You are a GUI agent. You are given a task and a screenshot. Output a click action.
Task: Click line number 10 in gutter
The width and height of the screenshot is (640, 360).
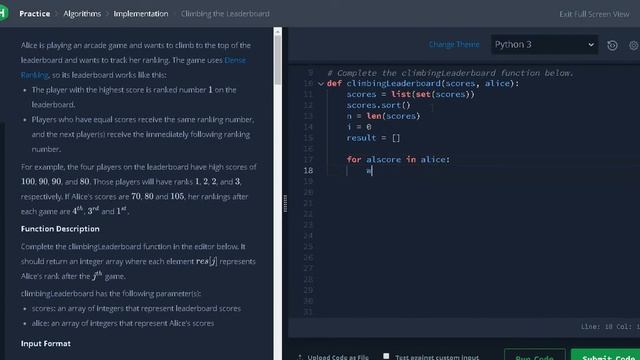pos(308,84)
